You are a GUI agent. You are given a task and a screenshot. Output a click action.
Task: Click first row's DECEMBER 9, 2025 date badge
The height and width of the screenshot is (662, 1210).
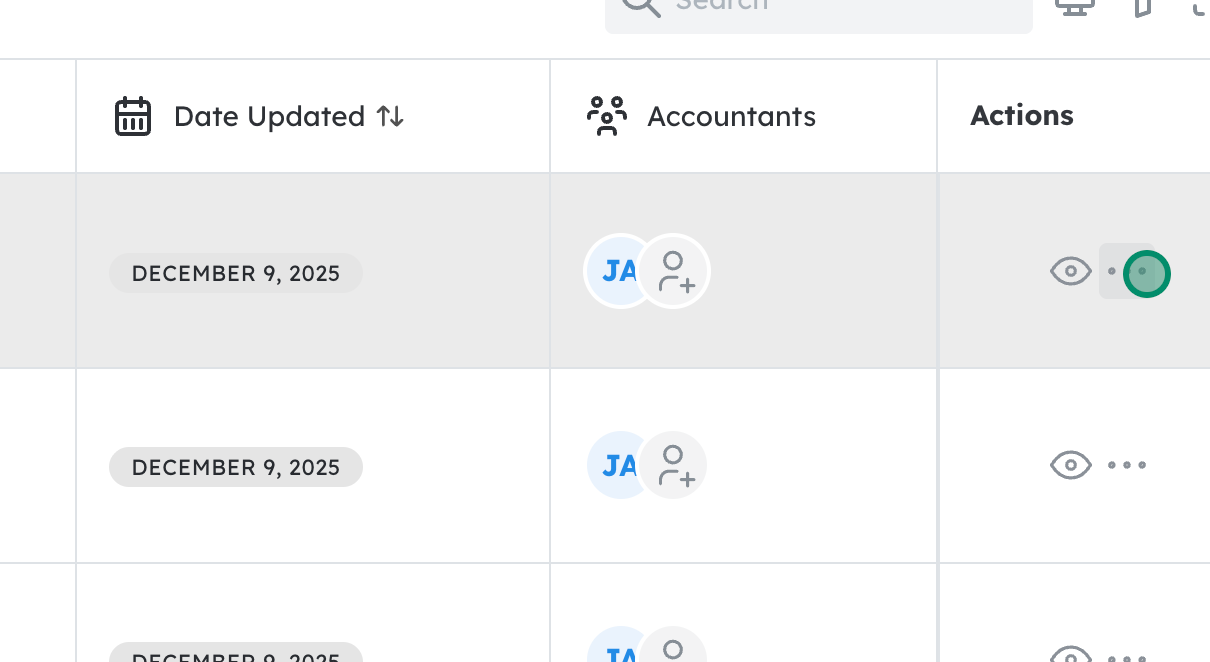(236, 273)
